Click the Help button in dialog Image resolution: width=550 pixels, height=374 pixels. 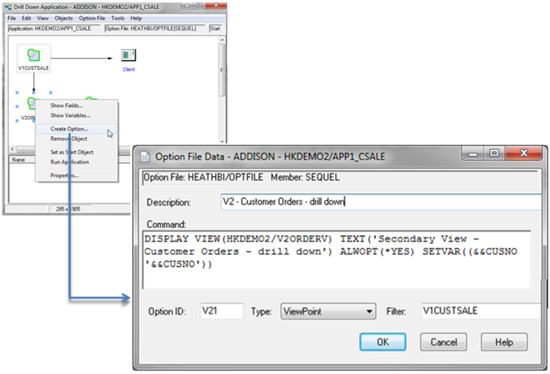(504, 342)
